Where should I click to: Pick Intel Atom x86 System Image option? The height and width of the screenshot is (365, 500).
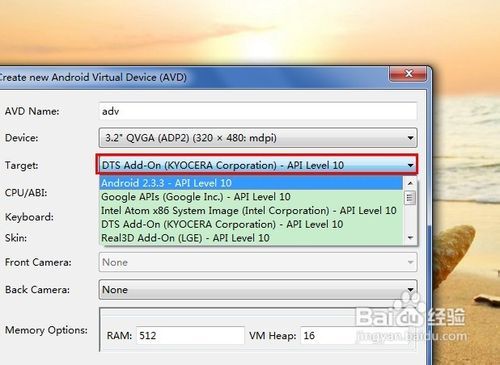pos(251,211)
